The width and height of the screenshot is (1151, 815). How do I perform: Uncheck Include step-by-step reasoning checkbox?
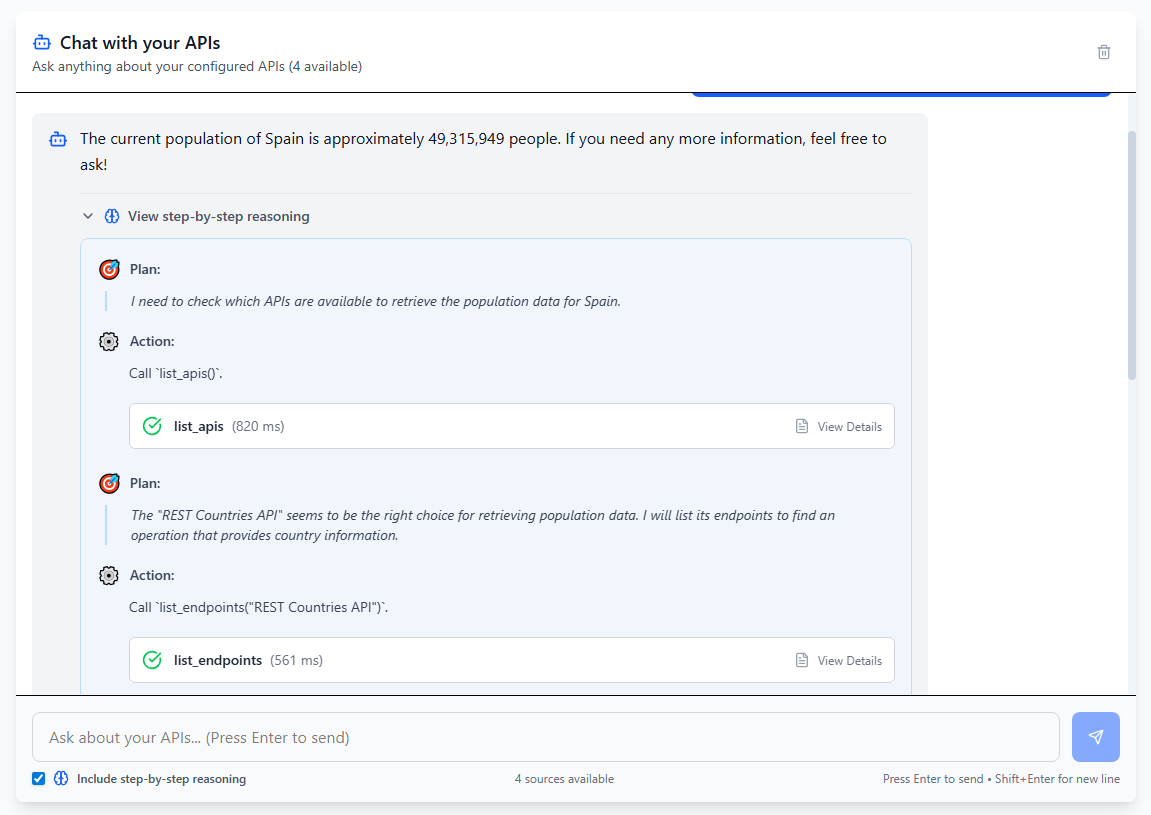coord(39,779)
